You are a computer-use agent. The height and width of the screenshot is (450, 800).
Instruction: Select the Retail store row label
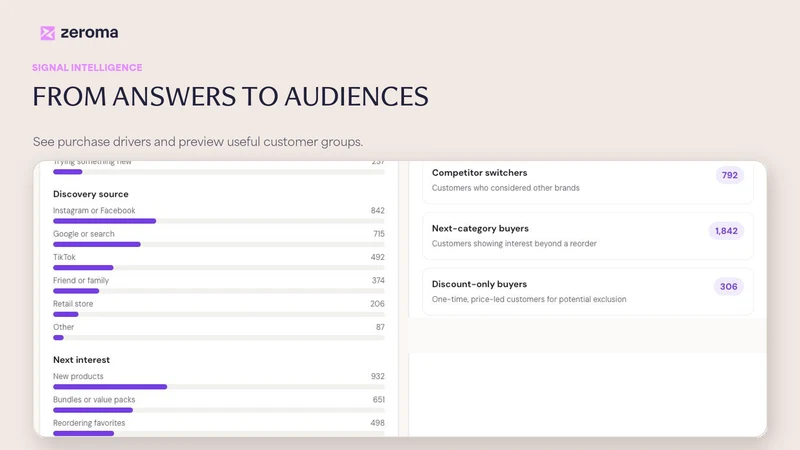click(x=73, y=304)
